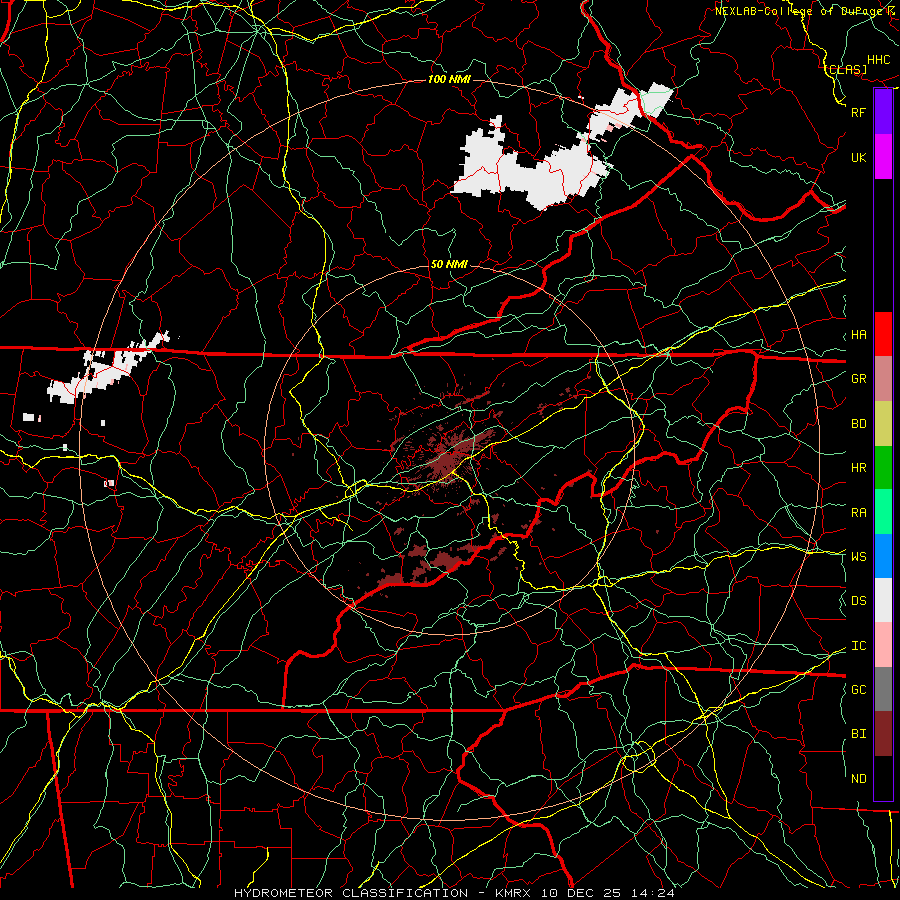Viewport: 900px width, 900px height.
Task: Click the 100 NMI range ring label
Action: (x=449, y=79)
